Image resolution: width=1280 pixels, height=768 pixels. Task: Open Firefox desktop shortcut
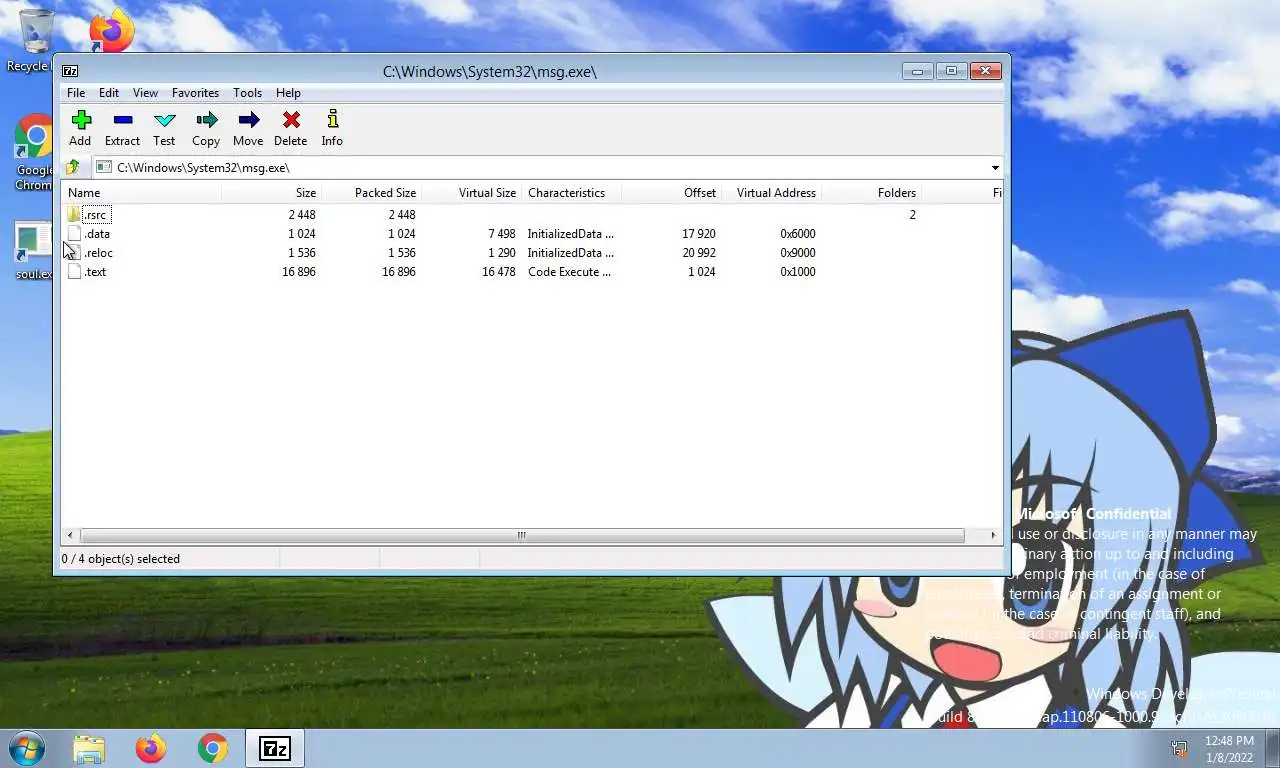point(111,30)
